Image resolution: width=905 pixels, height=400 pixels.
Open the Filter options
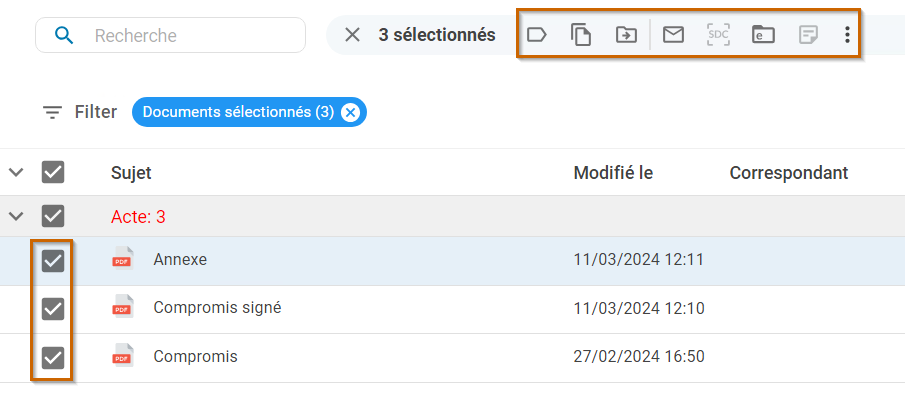[x=80, y=111]
